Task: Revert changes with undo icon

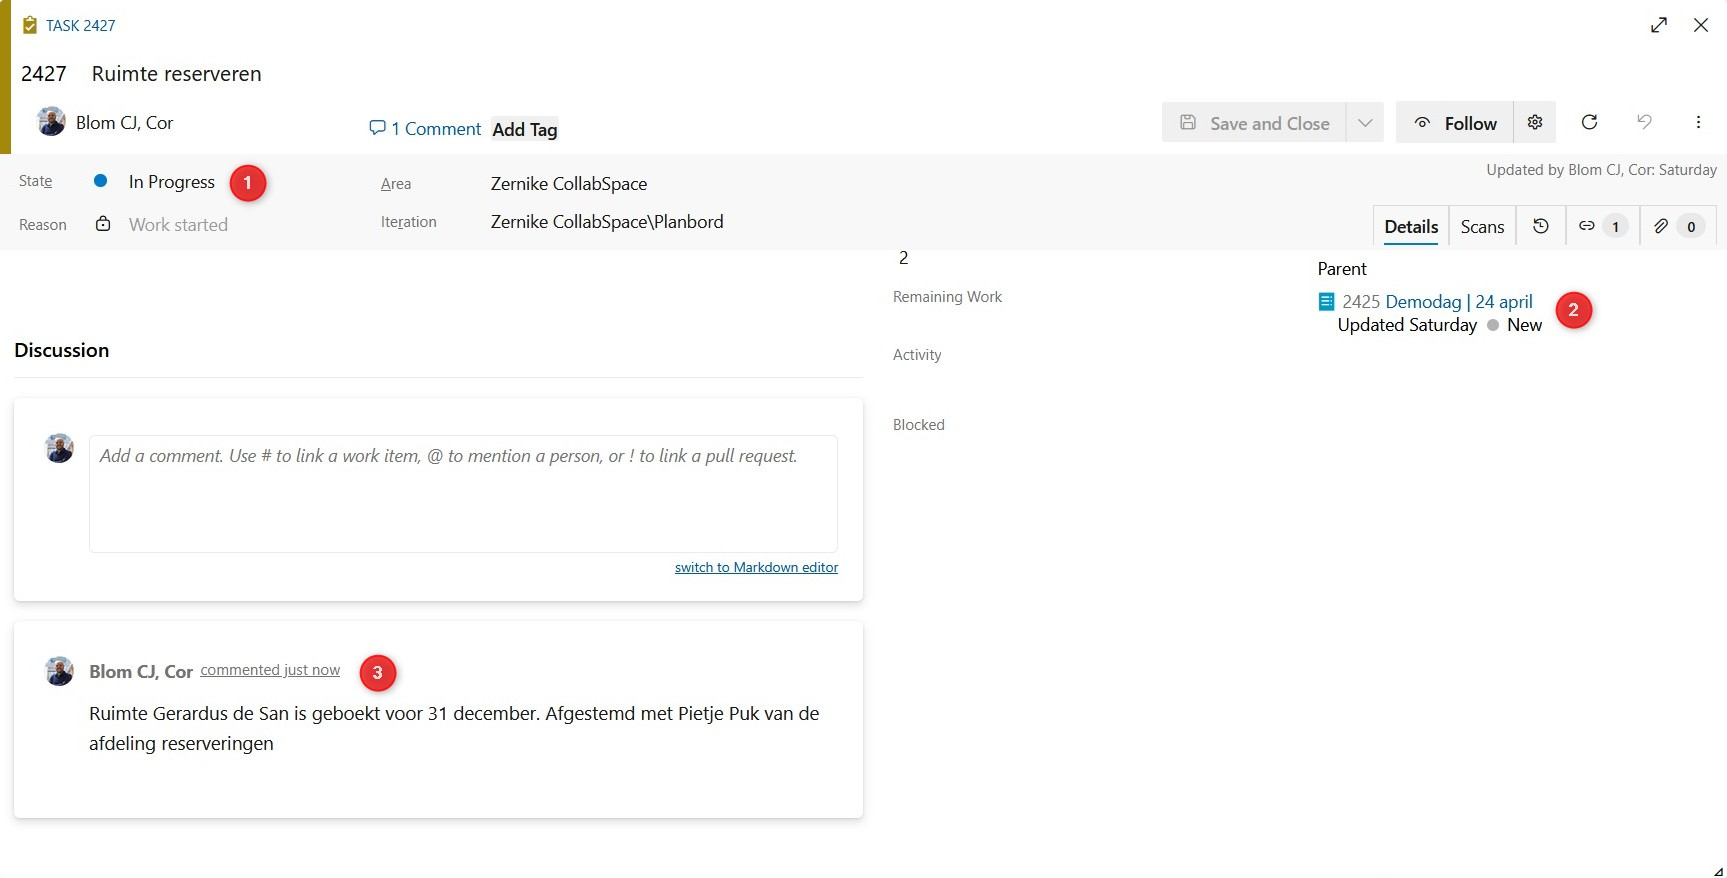Action: click(x=1644, y=122)
